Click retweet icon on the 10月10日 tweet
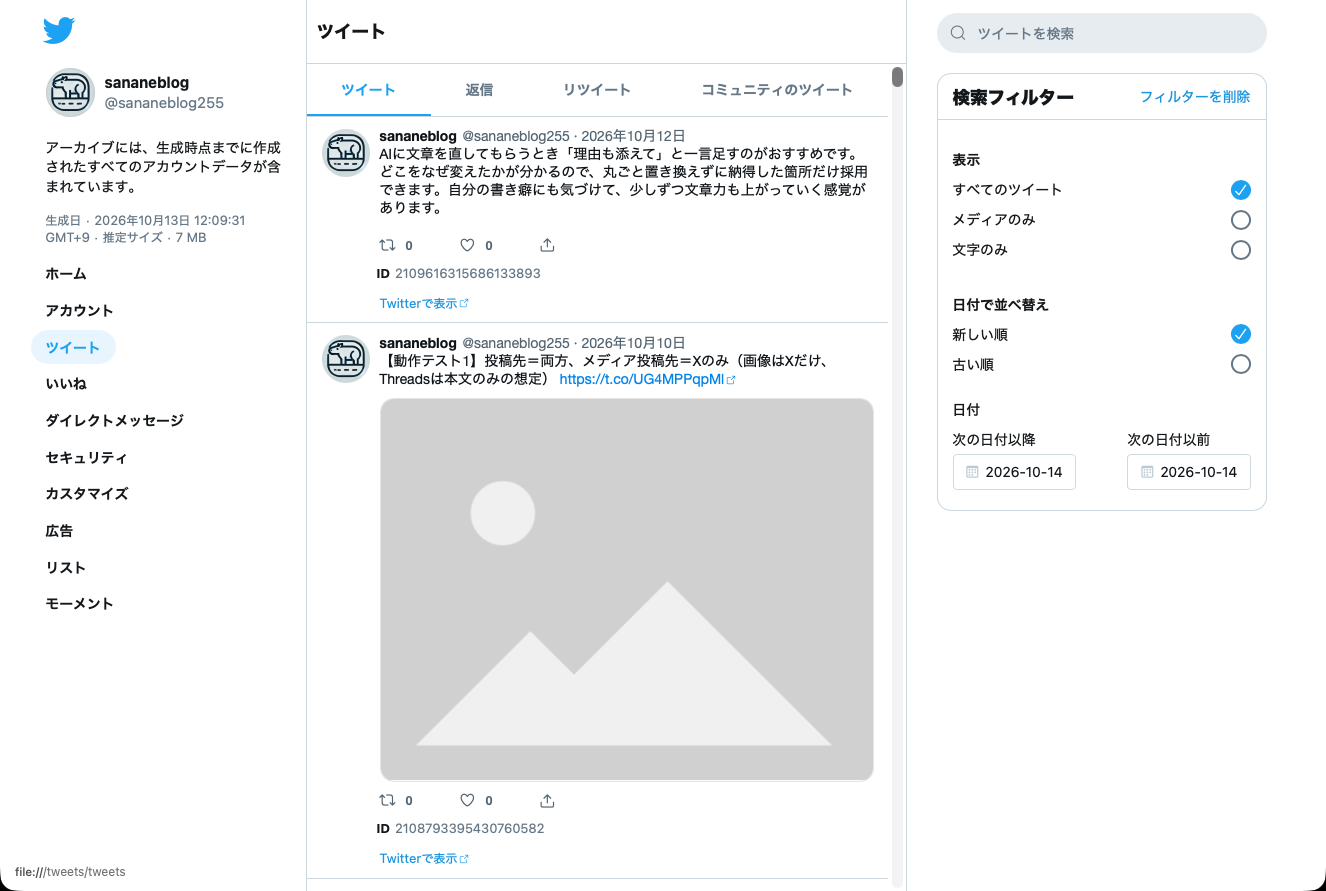The width and height of the screenshot is (1326, 891). point(387,800)
